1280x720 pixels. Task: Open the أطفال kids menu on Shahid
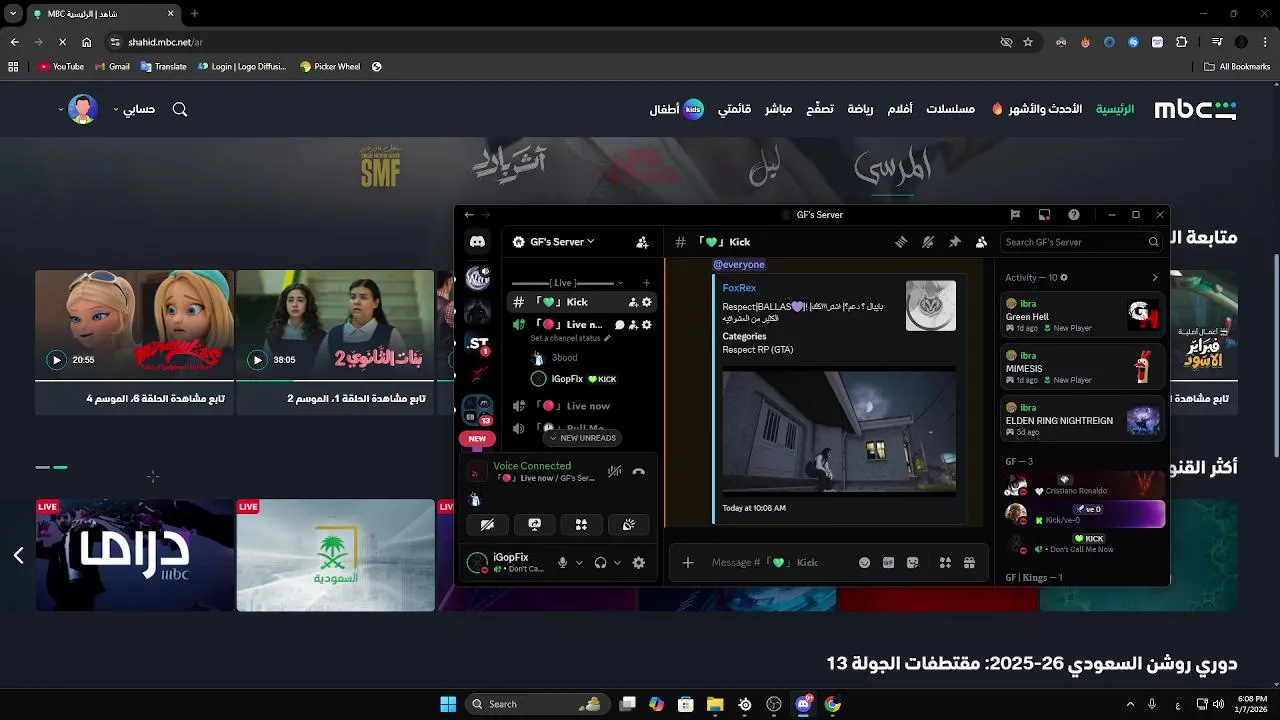tap(676, 109)
